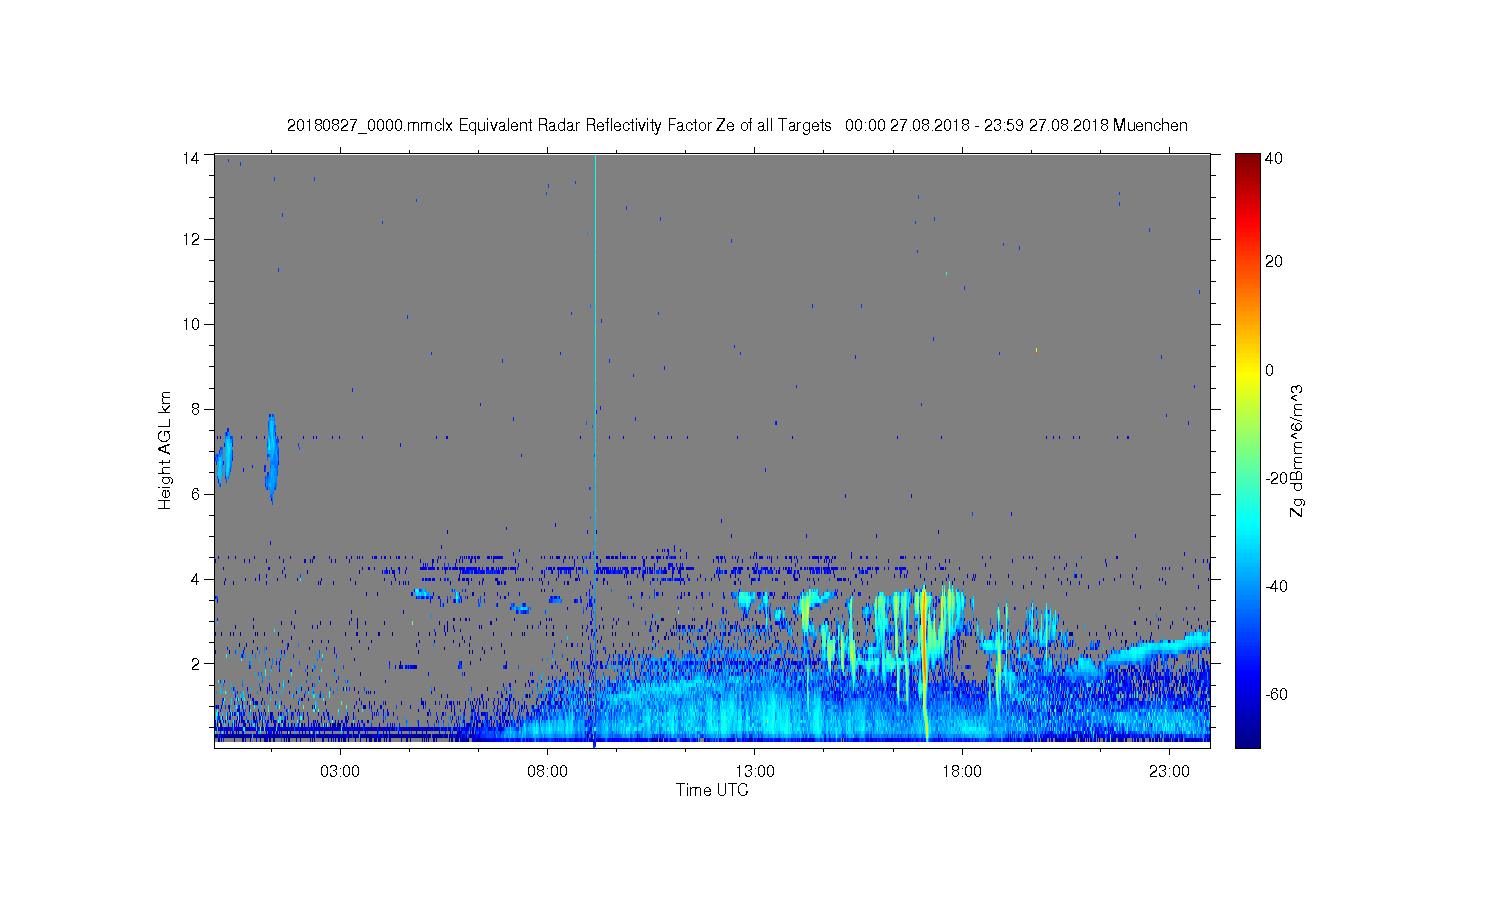Click the height tick label 4
The width and height of the screenshot is (1500, 900).
tap(195, 579)
